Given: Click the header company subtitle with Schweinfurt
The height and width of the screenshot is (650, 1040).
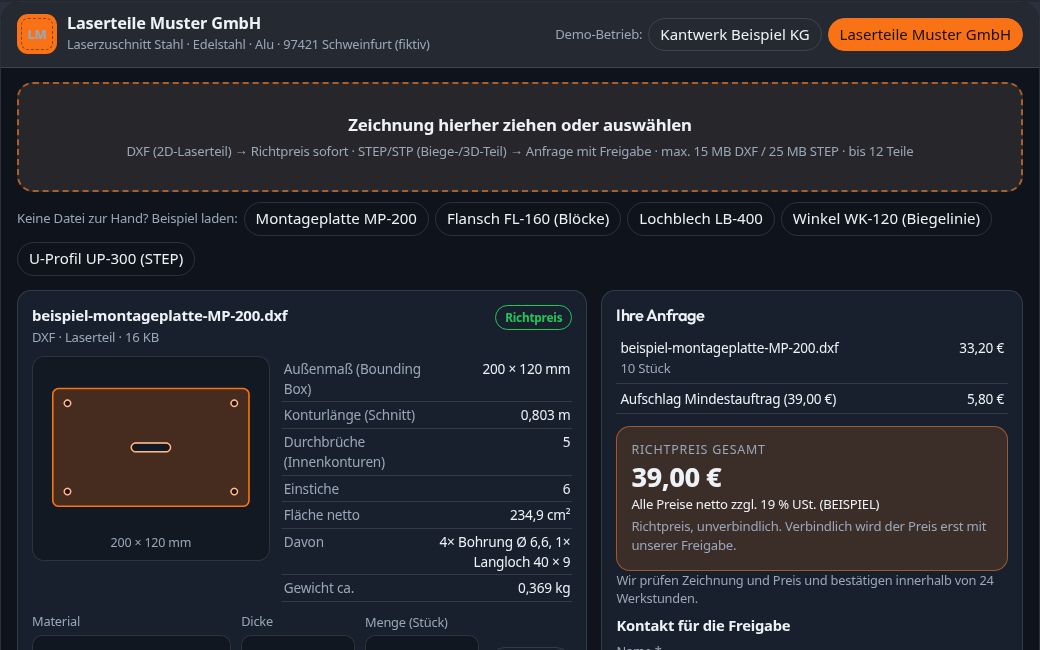Looking at the screenshot, I should pyautogui.click(x=248, y=44).
